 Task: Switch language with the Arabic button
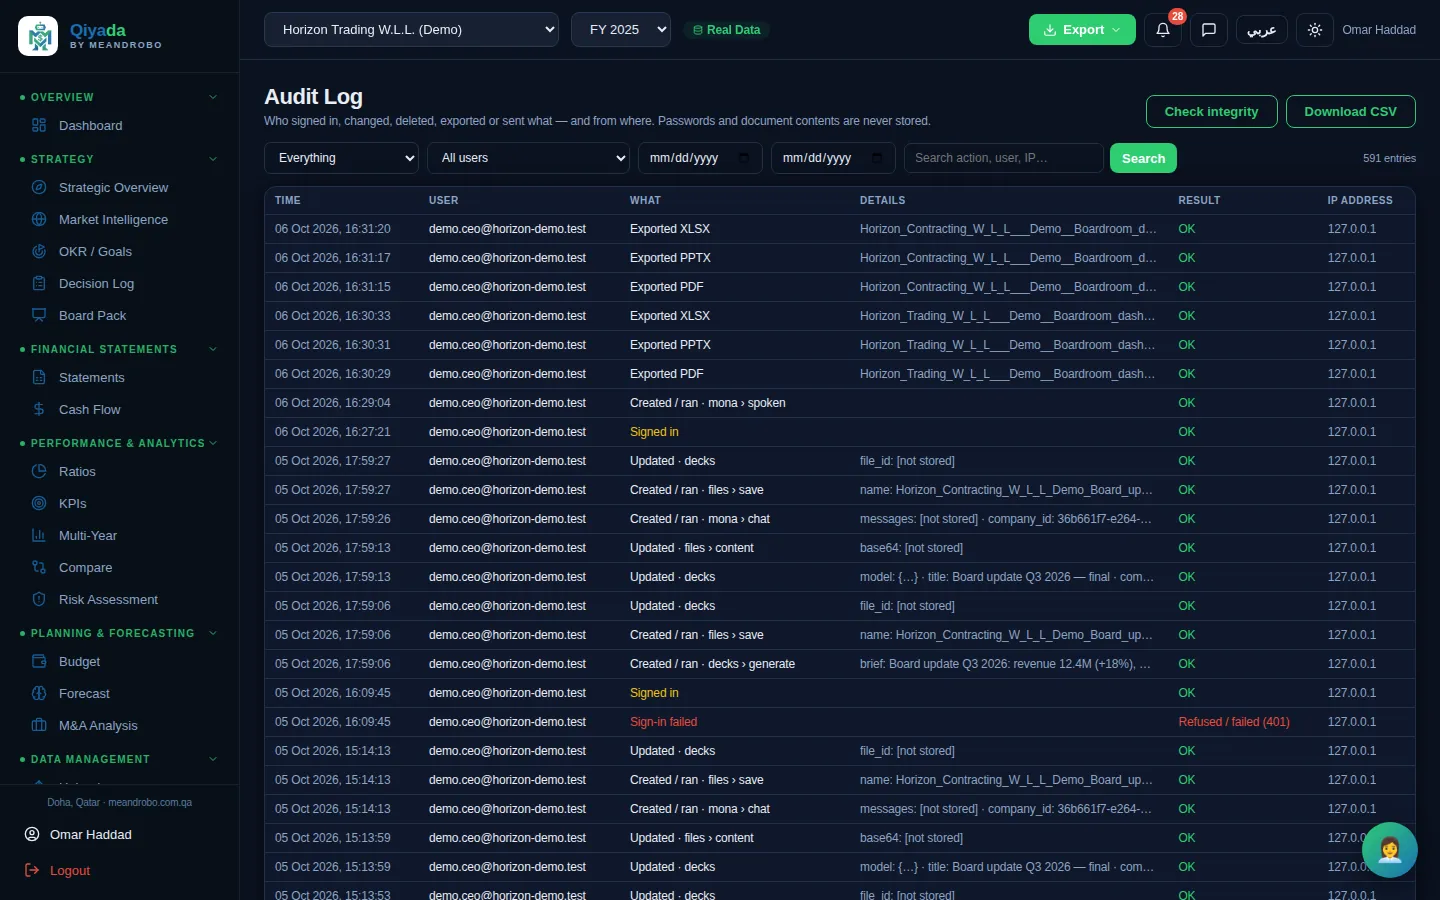tap(1262, 30)
